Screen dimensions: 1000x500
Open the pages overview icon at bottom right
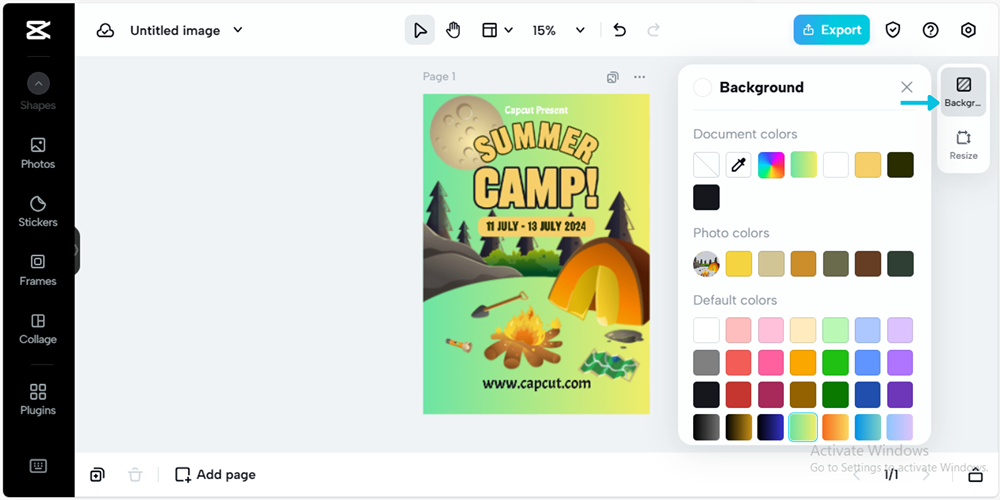tap(975, 474)
